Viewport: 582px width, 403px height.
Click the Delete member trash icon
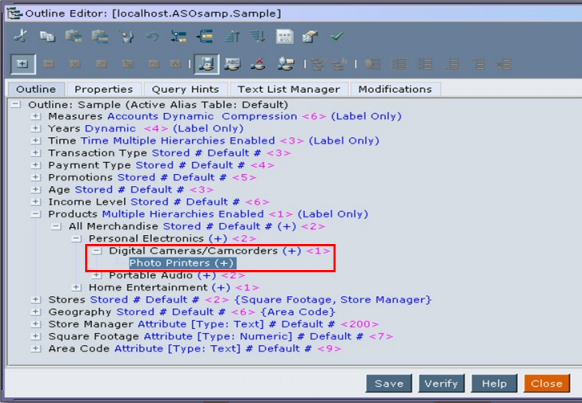tap(126, 36)
